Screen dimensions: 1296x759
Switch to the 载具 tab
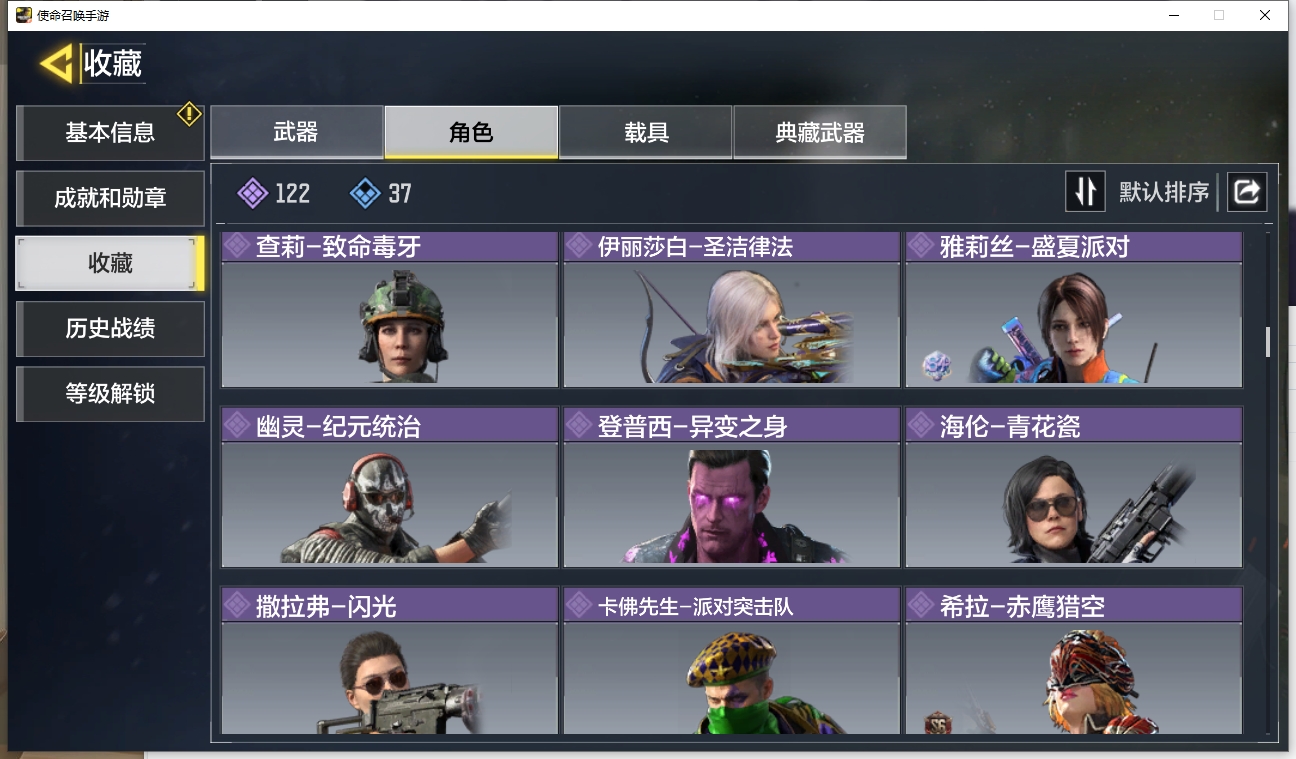click(x=646, y=132)
